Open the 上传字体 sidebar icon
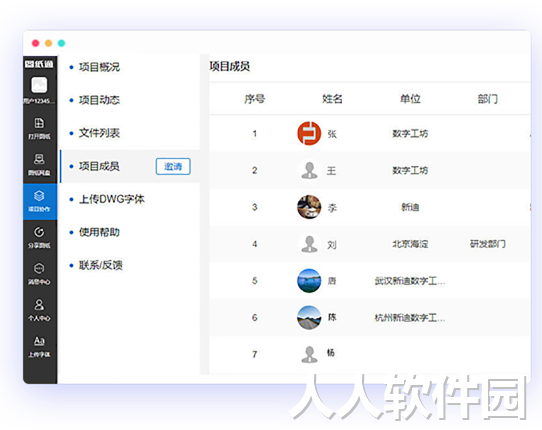 [x=39, y=347]
